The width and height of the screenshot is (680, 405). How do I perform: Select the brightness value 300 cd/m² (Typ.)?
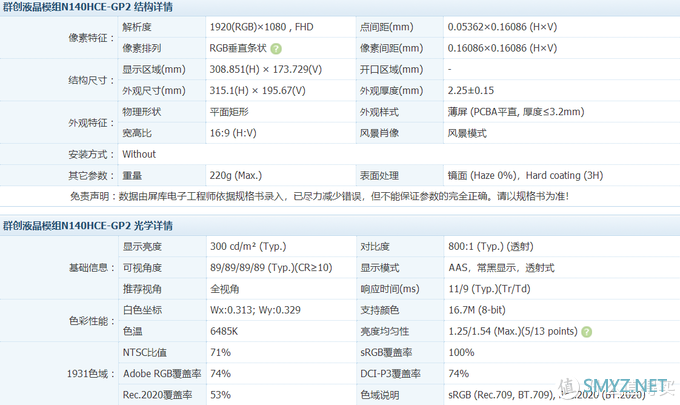[x=248, y=246]
